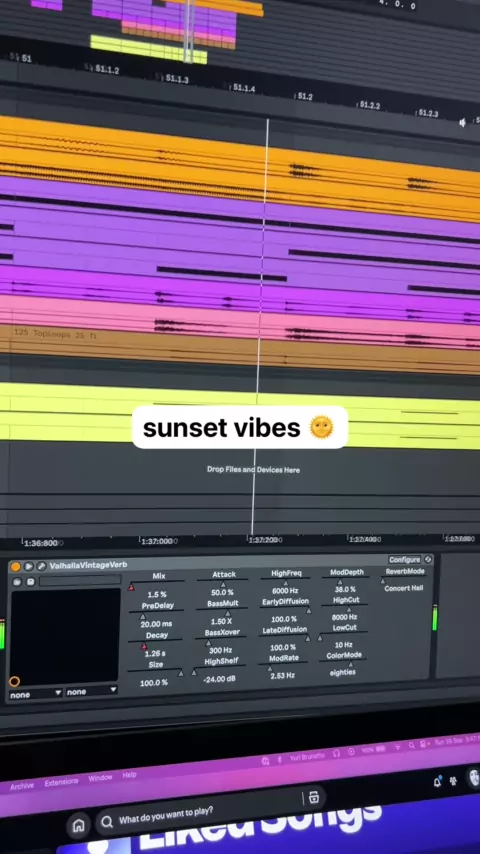
Task: Click the Wi-Fi icon in the macOS menu bar
Action: [x=397, y=747]
